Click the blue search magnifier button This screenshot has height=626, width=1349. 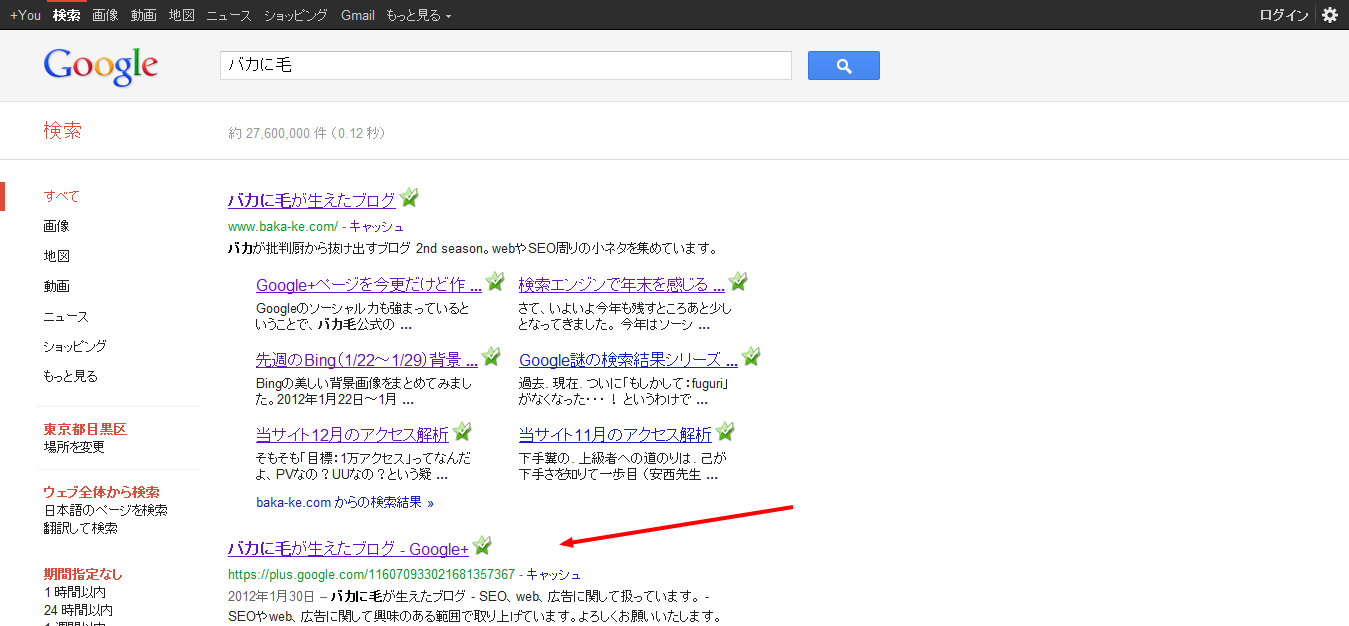tap(843, 66)
